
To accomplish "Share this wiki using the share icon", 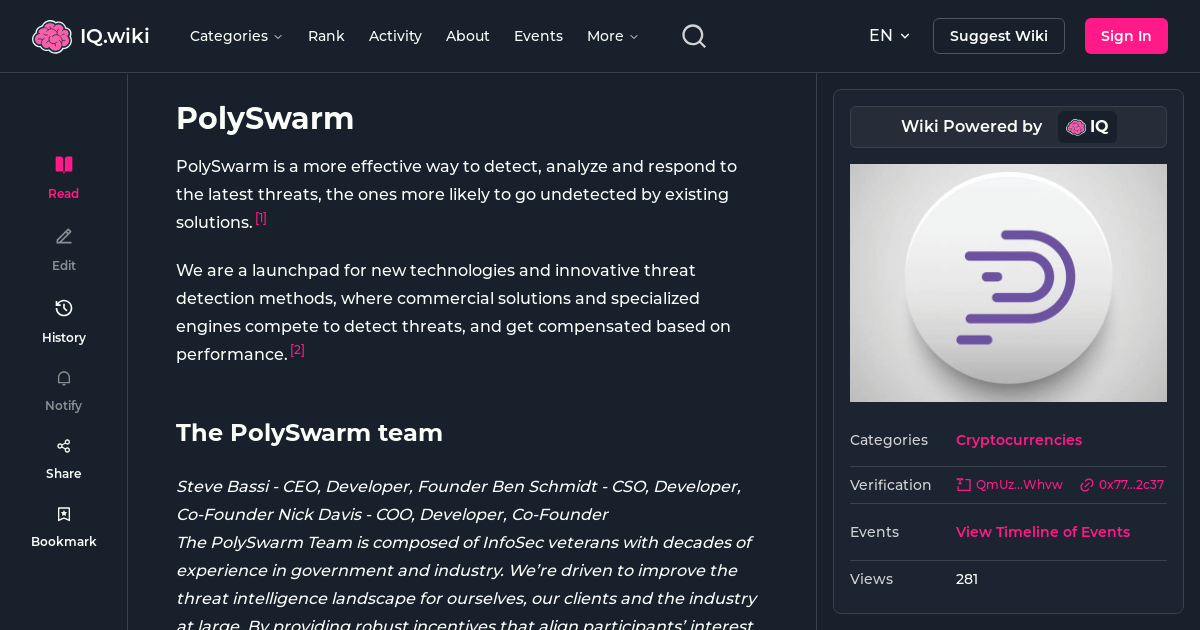I will tap(63, 445).
